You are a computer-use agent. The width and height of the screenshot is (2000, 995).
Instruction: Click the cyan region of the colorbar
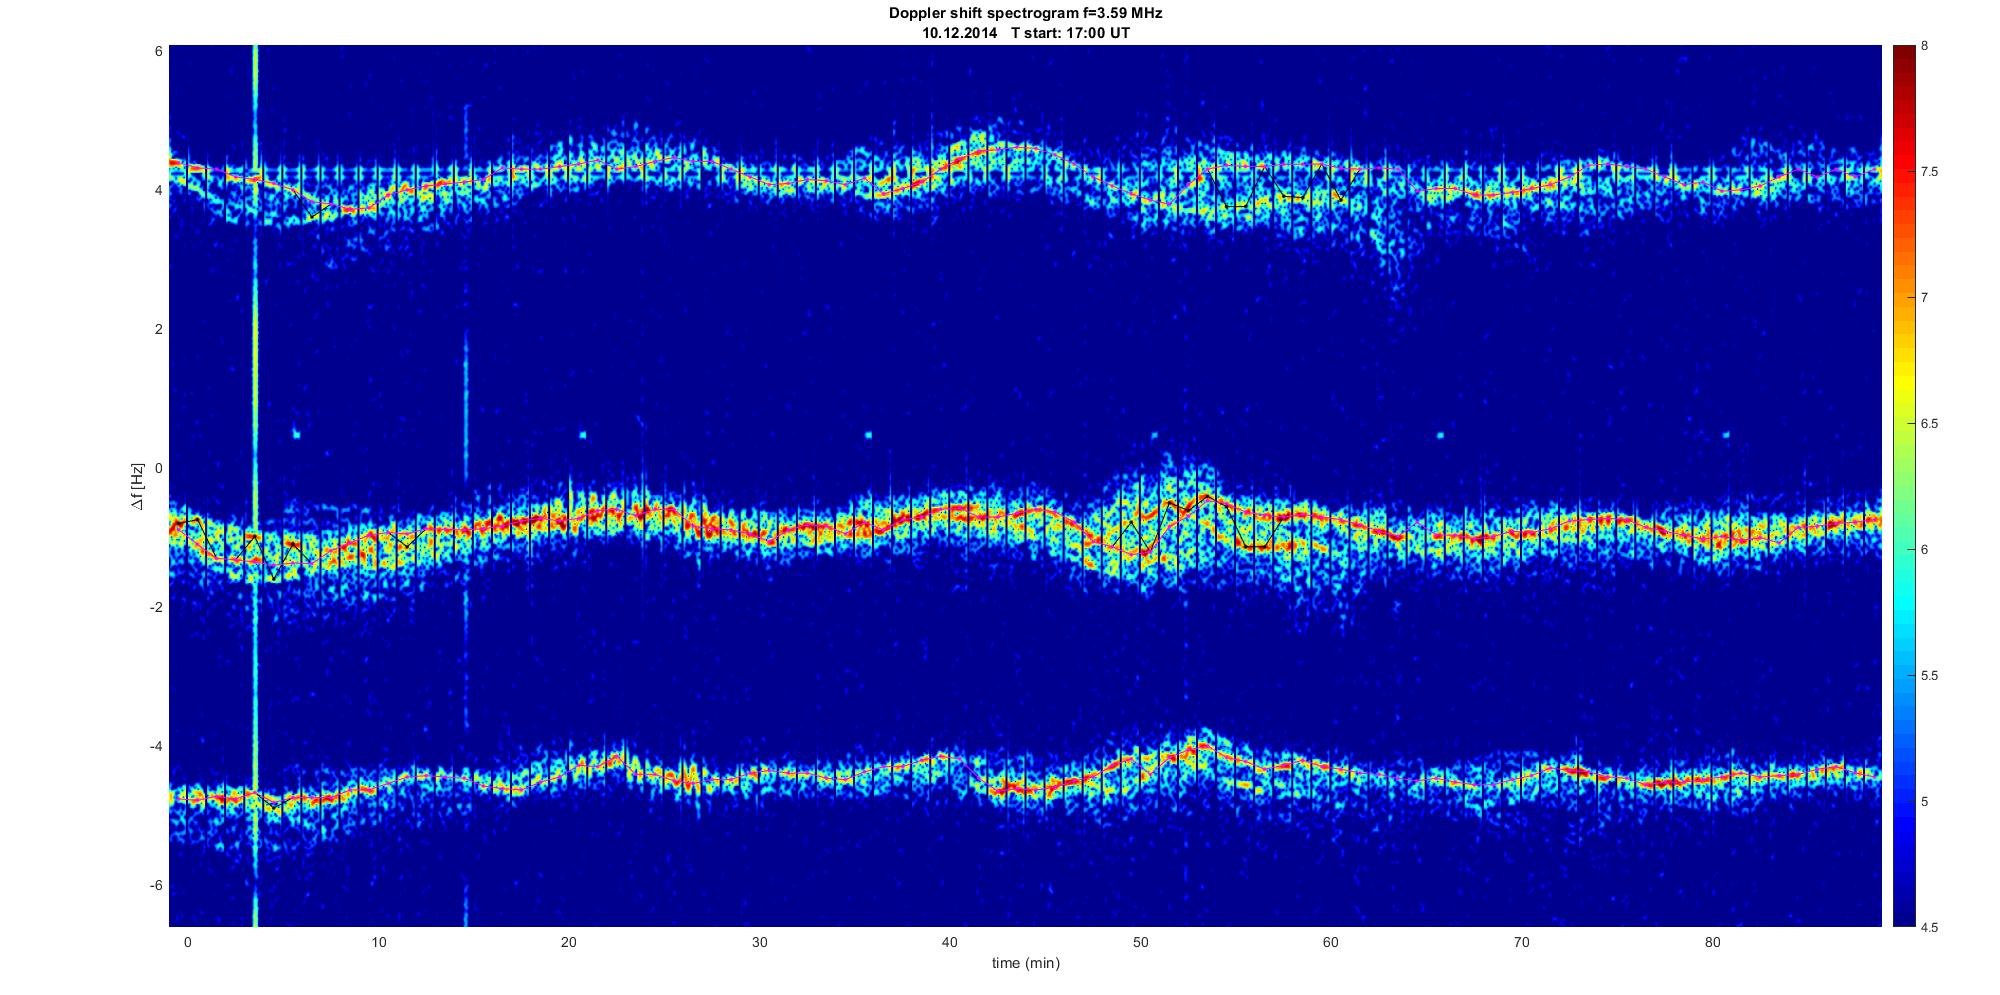tap(1903, 600)
